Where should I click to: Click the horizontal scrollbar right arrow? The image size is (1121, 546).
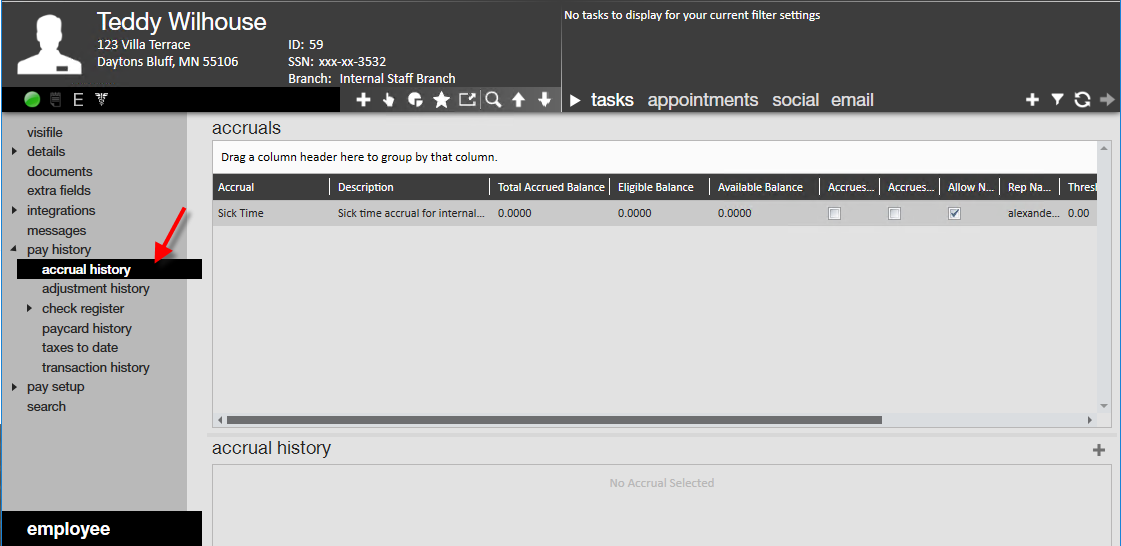pyautogui.click(x=1090, y=420)
